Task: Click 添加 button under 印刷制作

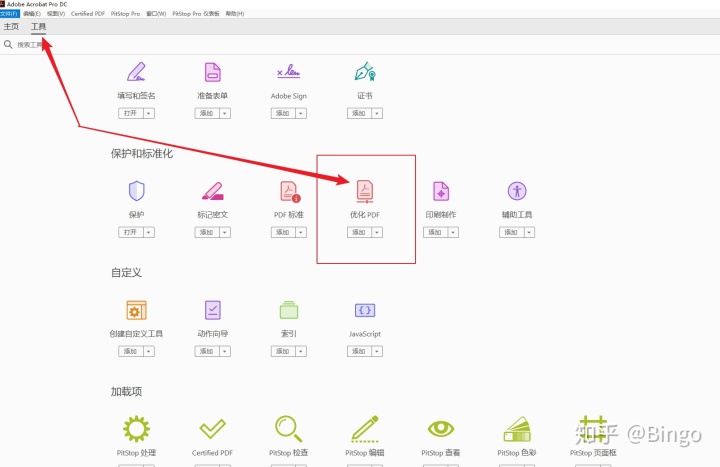Action: (x=436, y=232)
